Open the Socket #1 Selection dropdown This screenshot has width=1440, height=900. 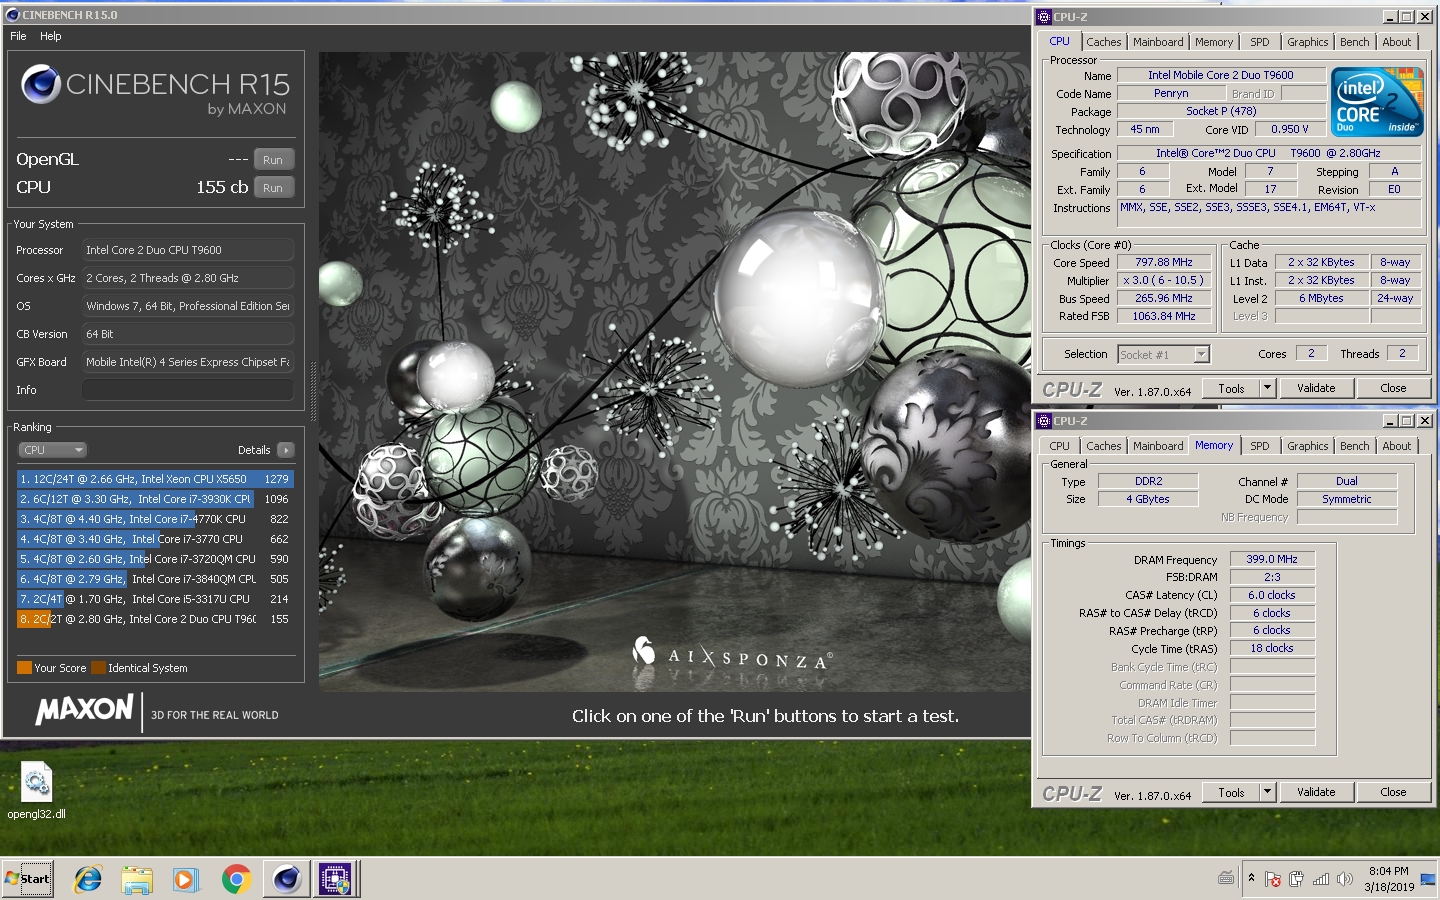[1164, 354]
